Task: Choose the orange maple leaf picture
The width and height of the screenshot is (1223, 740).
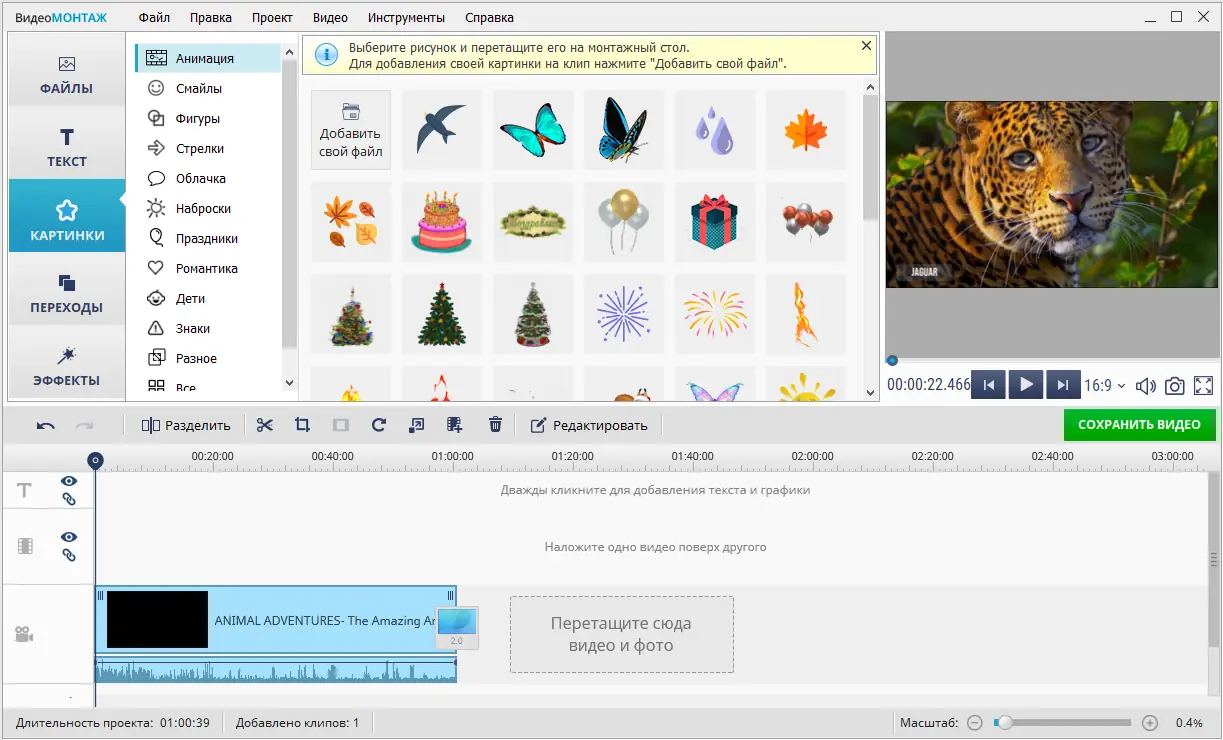Action: (x=806, y=130)
